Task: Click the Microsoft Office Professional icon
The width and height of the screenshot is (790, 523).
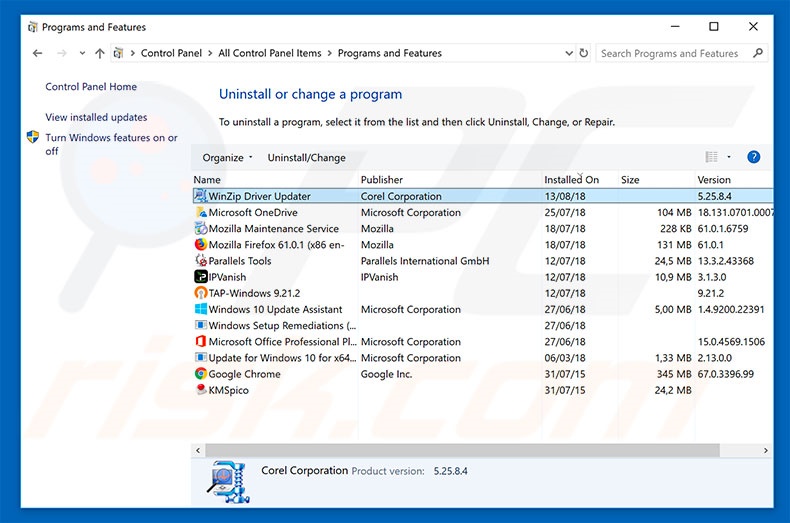Action: 201,341
